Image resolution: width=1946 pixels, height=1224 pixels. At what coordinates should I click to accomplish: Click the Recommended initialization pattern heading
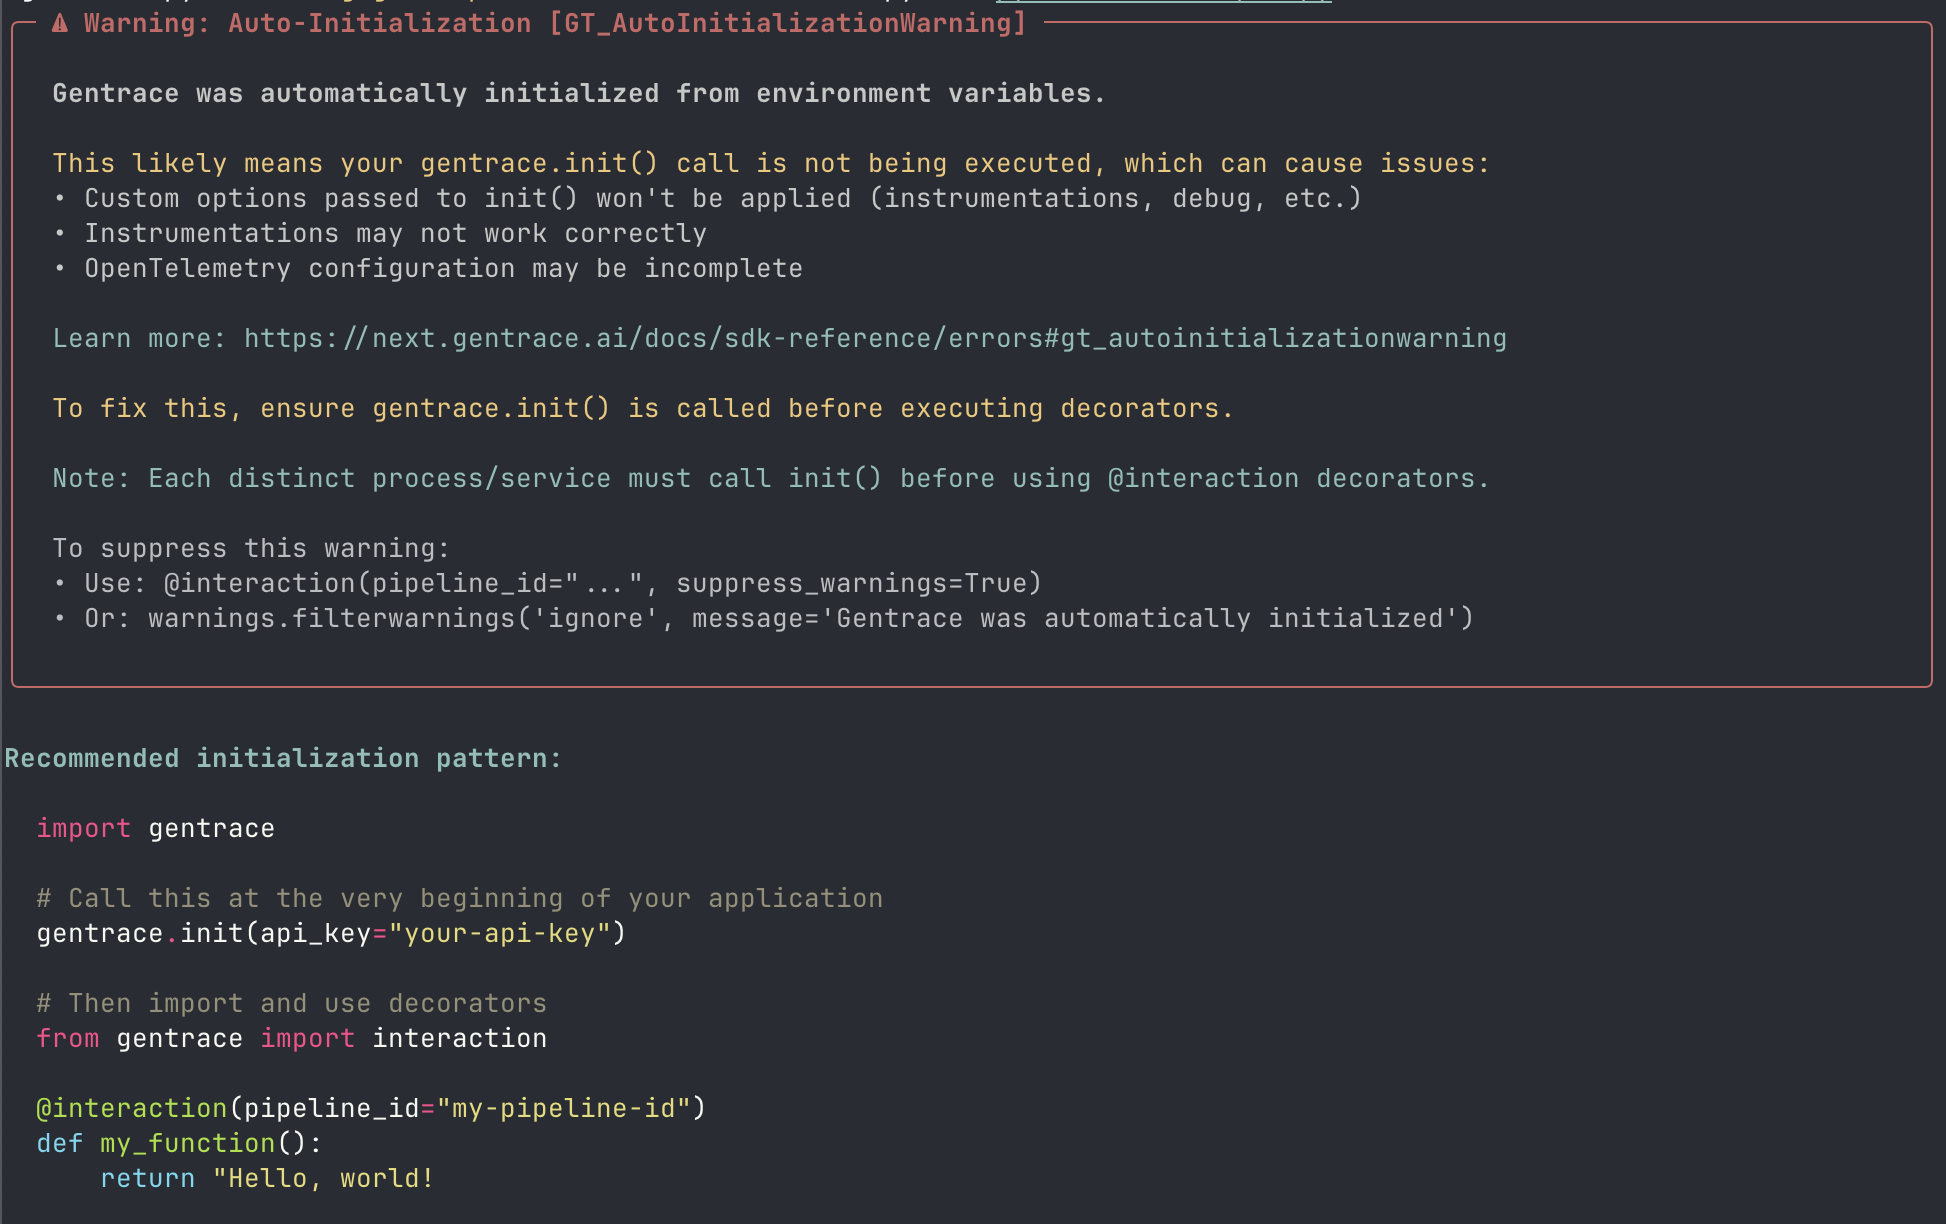283,758
